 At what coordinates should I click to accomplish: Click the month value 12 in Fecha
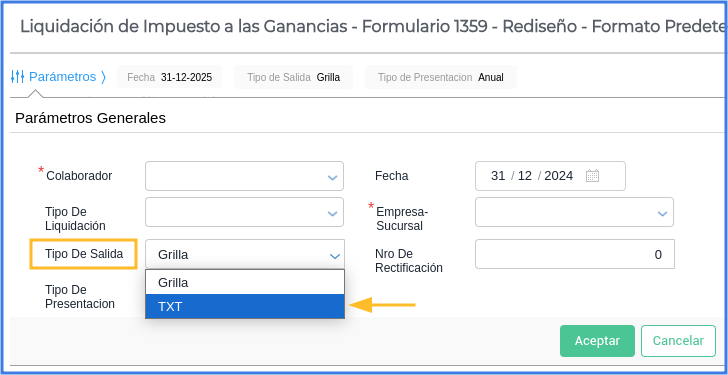click(525, 176)
